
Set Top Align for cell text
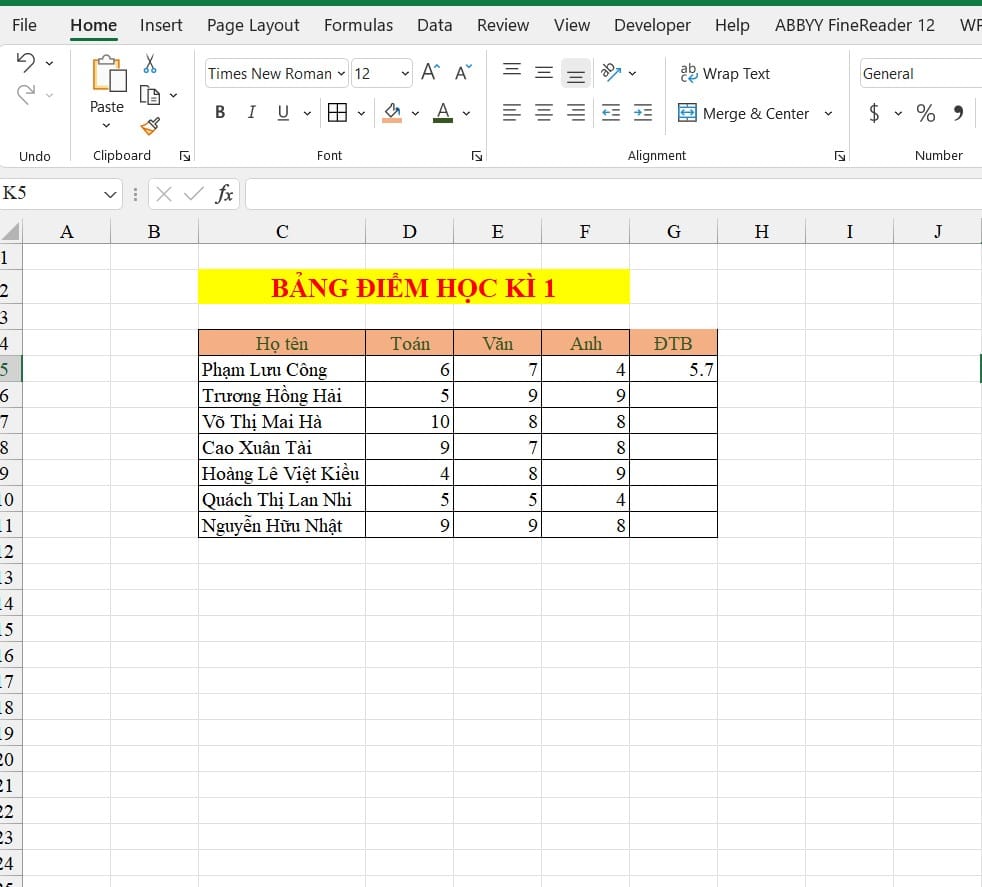coord(512,69)
